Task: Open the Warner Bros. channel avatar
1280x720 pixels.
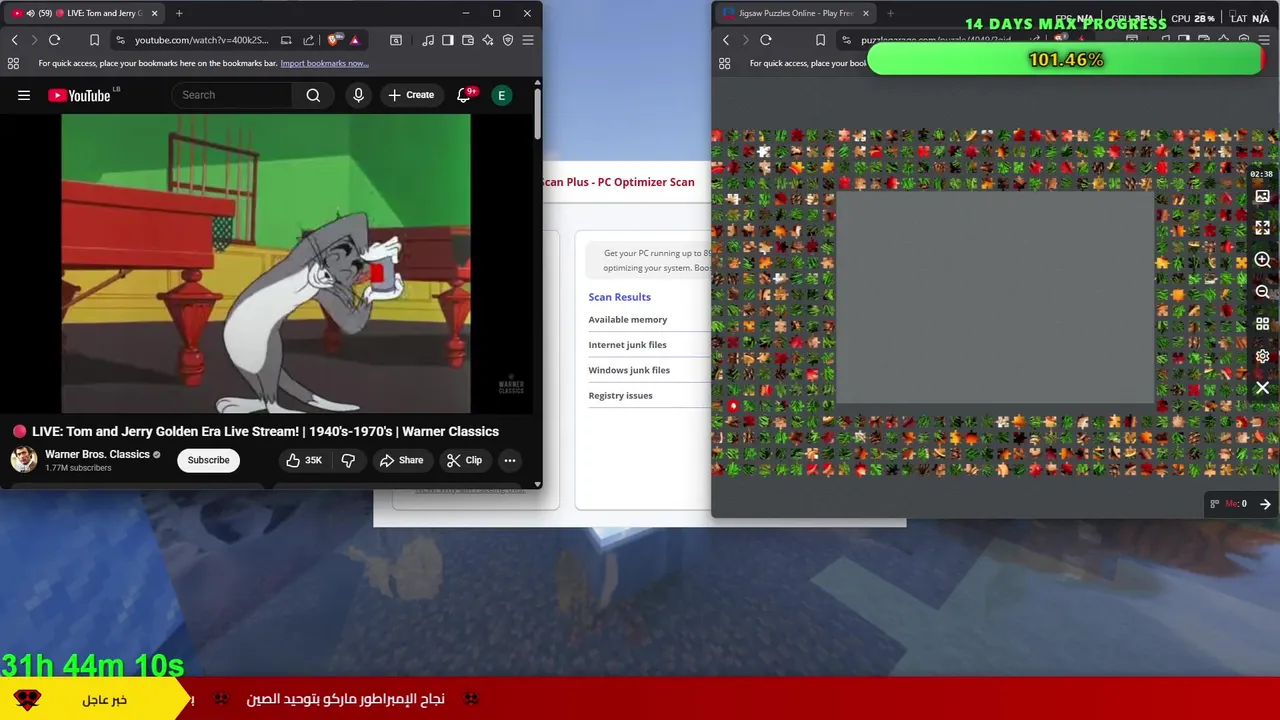Action: 24,460
